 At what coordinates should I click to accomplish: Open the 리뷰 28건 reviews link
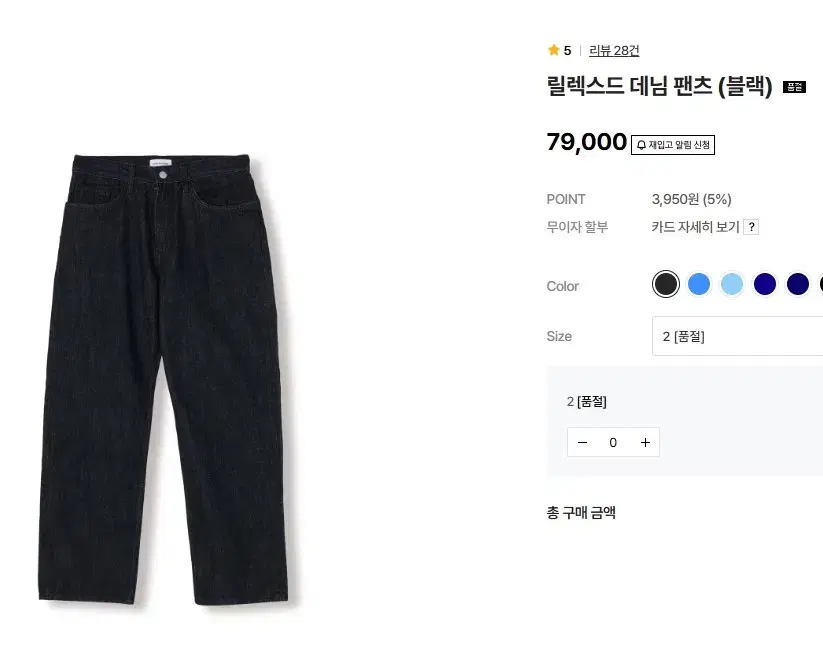point(614,50)
